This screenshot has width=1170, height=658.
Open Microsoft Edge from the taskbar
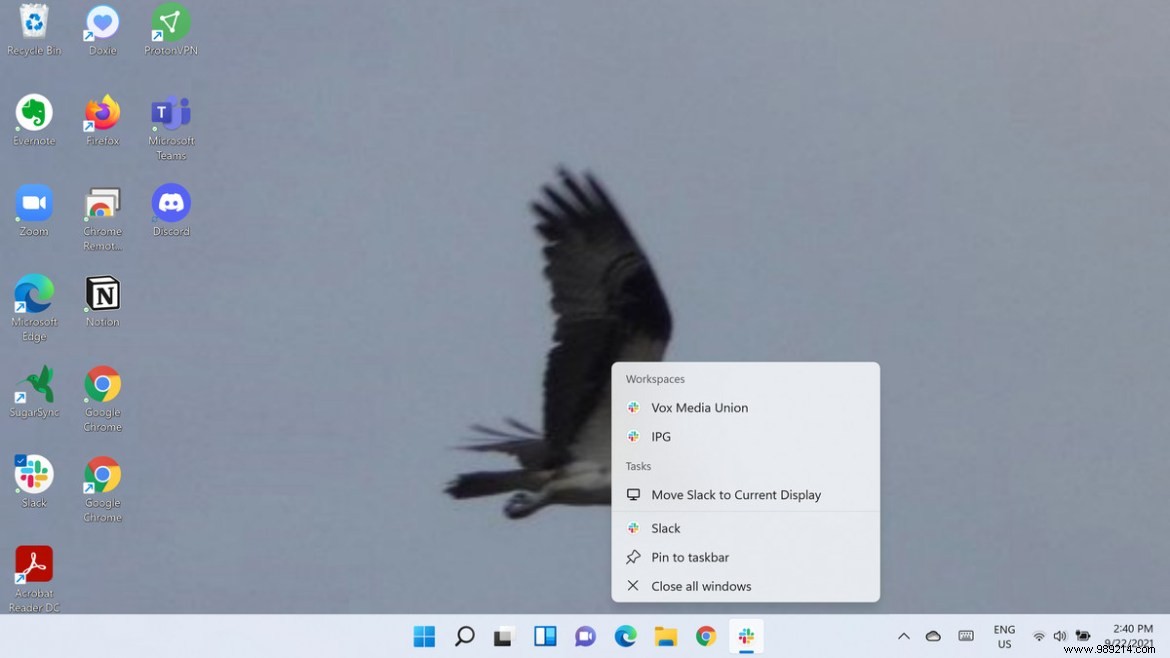625,636
